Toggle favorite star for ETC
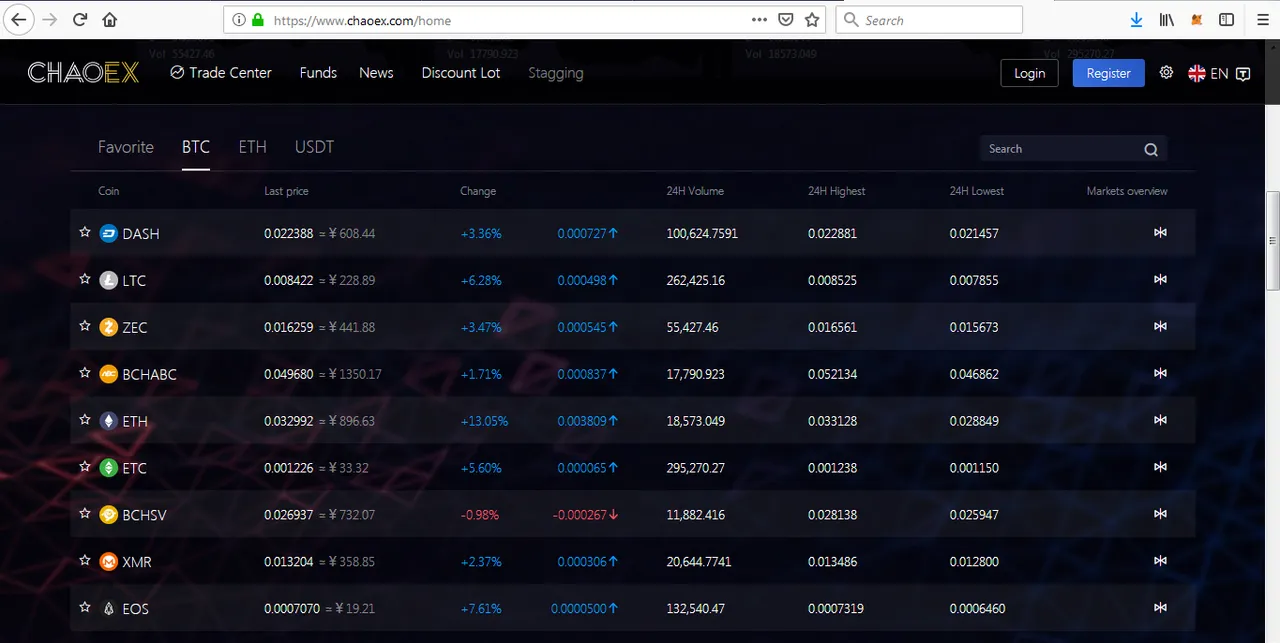 click(x=85, y=467)
